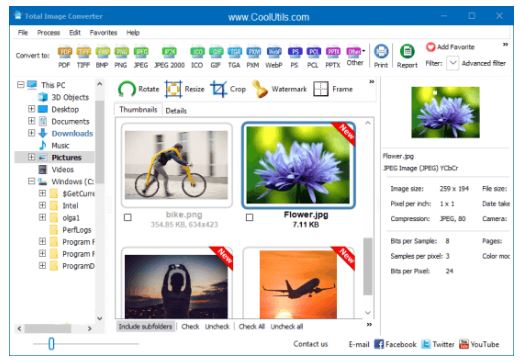Click Check All button

coord(252,326)
